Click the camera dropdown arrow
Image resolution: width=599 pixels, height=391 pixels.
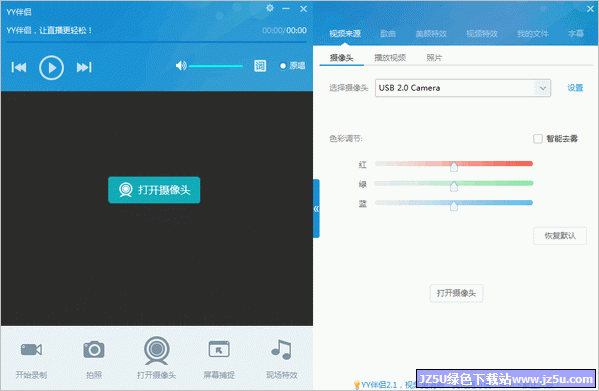pyautogui.click(x=542, y=88)
